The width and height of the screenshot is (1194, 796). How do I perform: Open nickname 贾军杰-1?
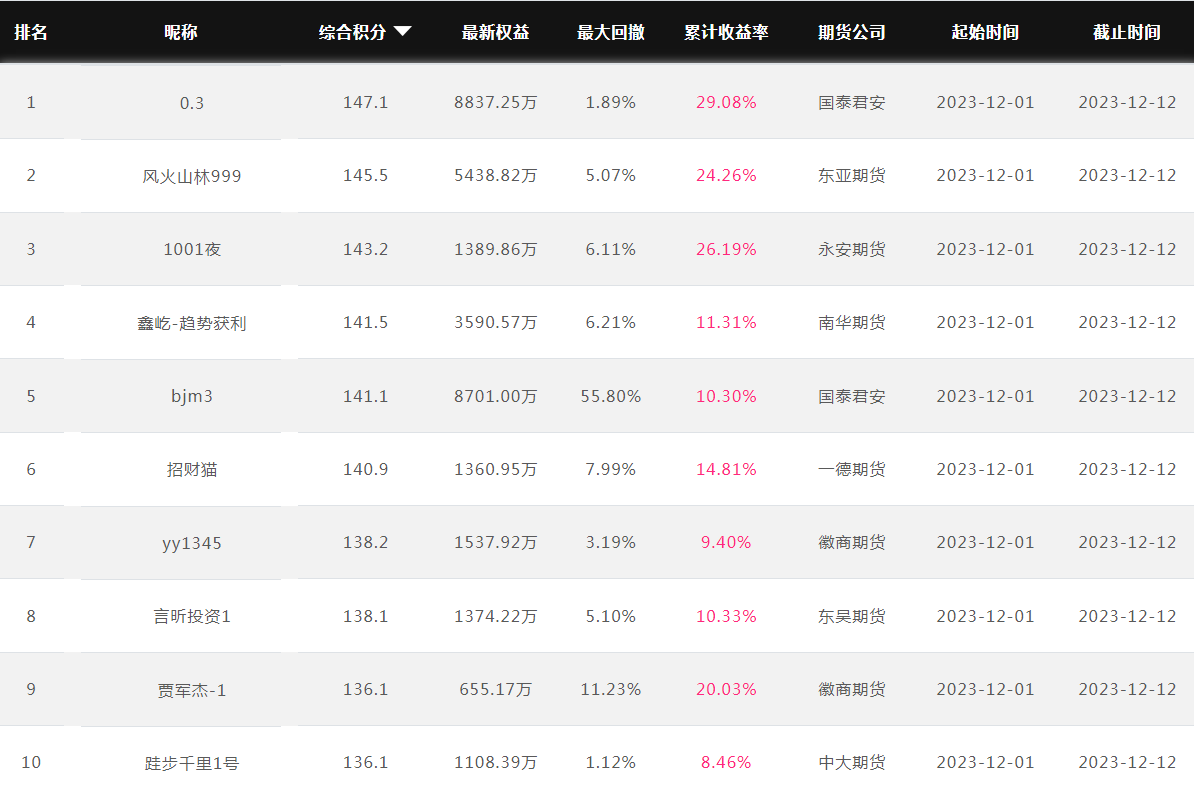(x=192, y=690)
